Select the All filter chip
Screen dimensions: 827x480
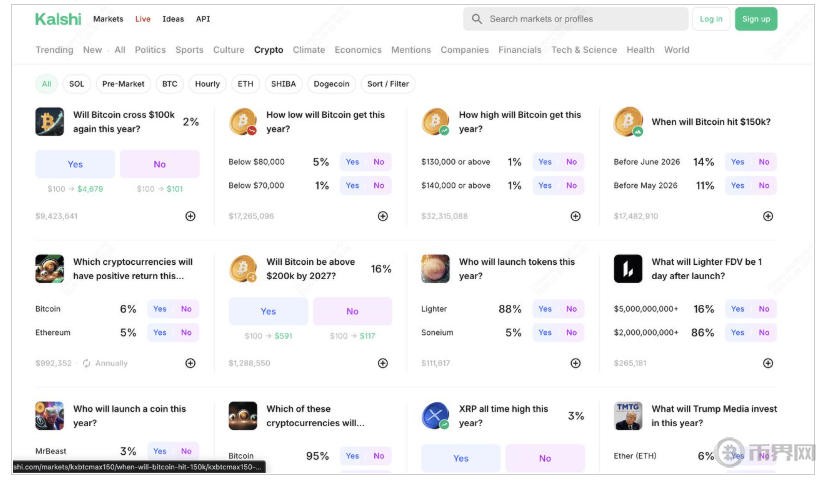(46, 84)
